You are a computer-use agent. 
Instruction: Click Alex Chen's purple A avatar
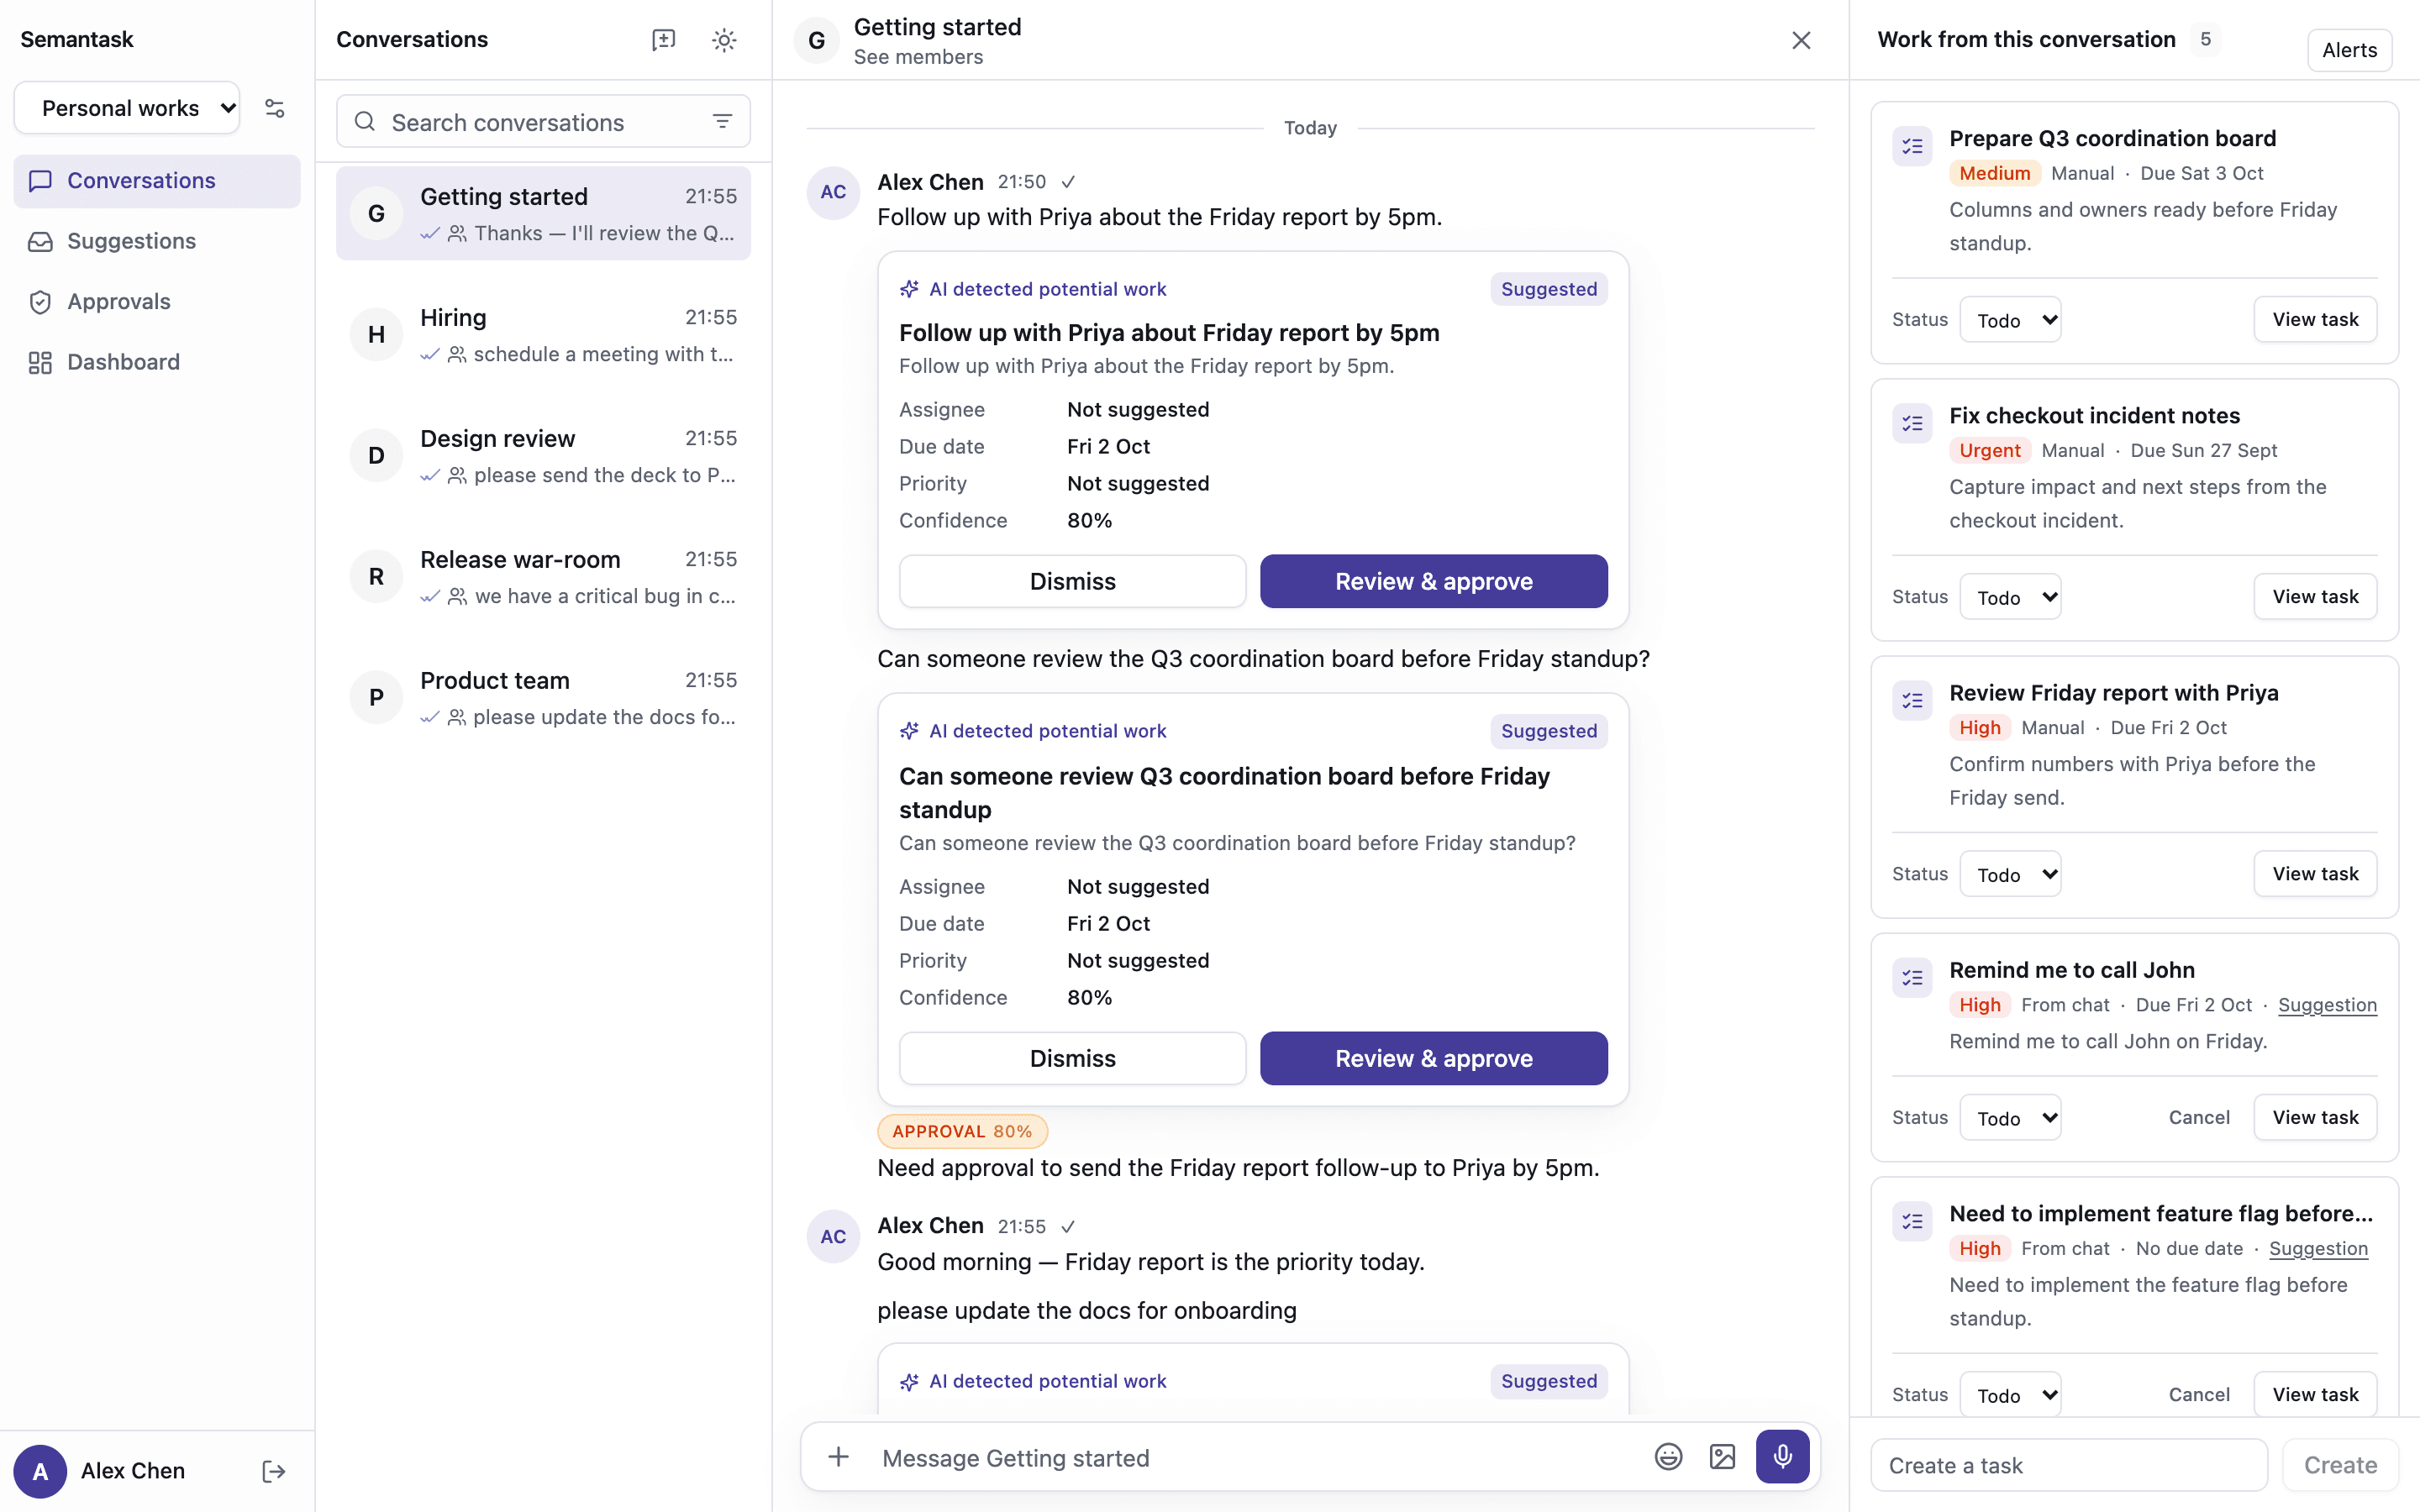point(40,1471)
